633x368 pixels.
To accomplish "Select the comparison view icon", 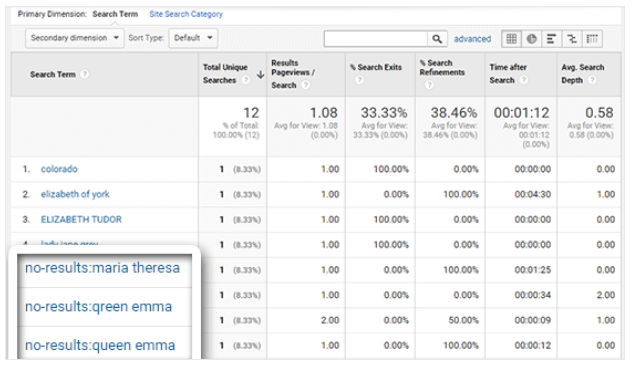I will point(572,39).
